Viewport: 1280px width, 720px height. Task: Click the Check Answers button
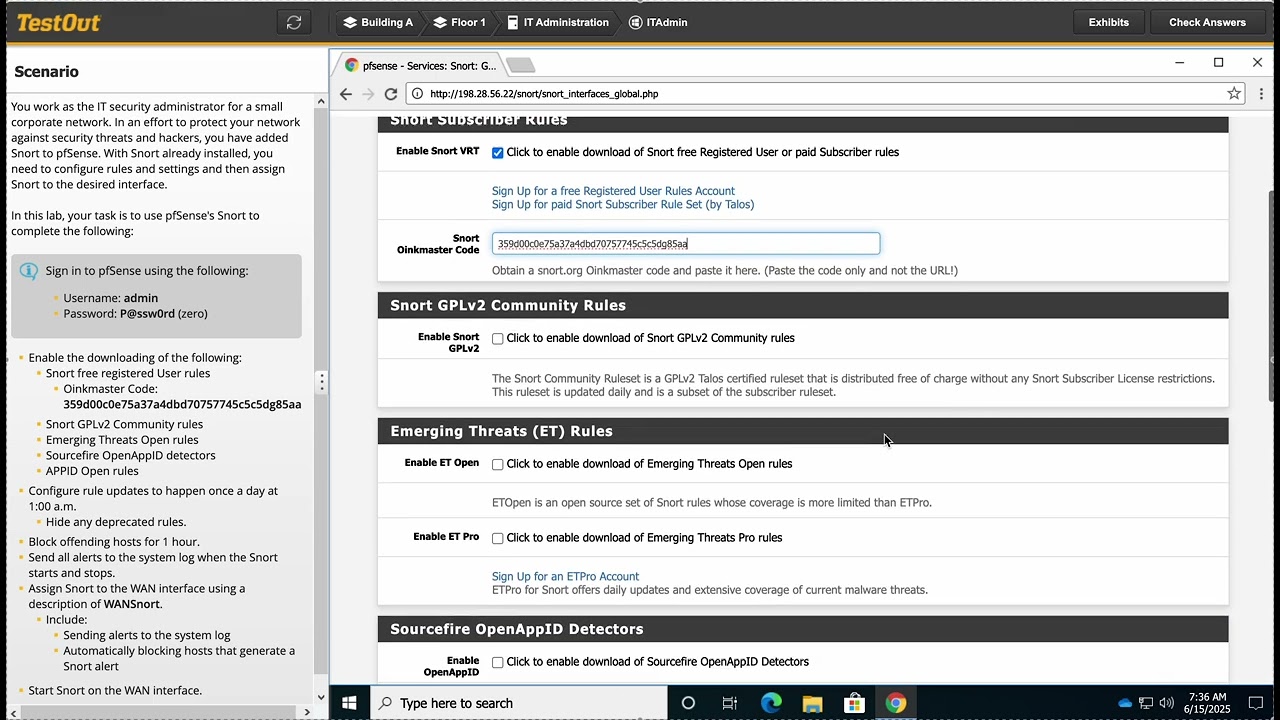pos(1207,22)
